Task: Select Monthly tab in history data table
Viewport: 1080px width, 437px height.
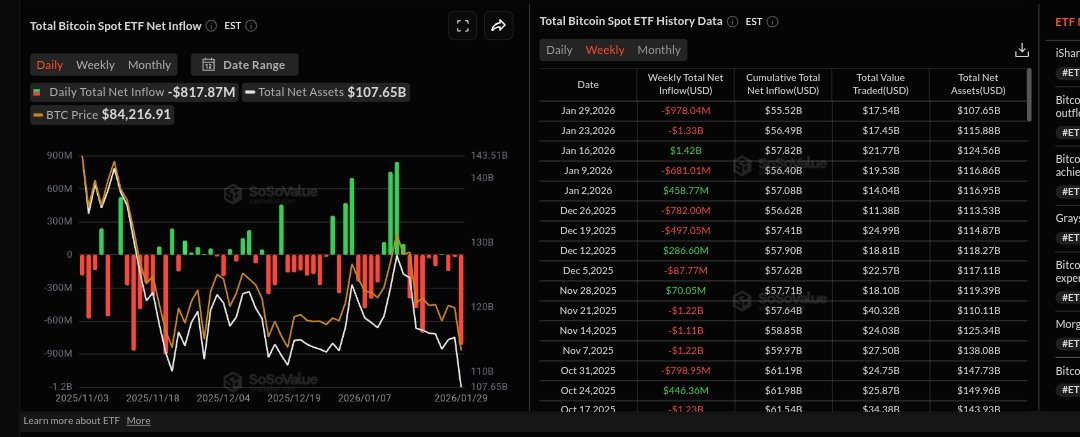Action: click(659, 50)
